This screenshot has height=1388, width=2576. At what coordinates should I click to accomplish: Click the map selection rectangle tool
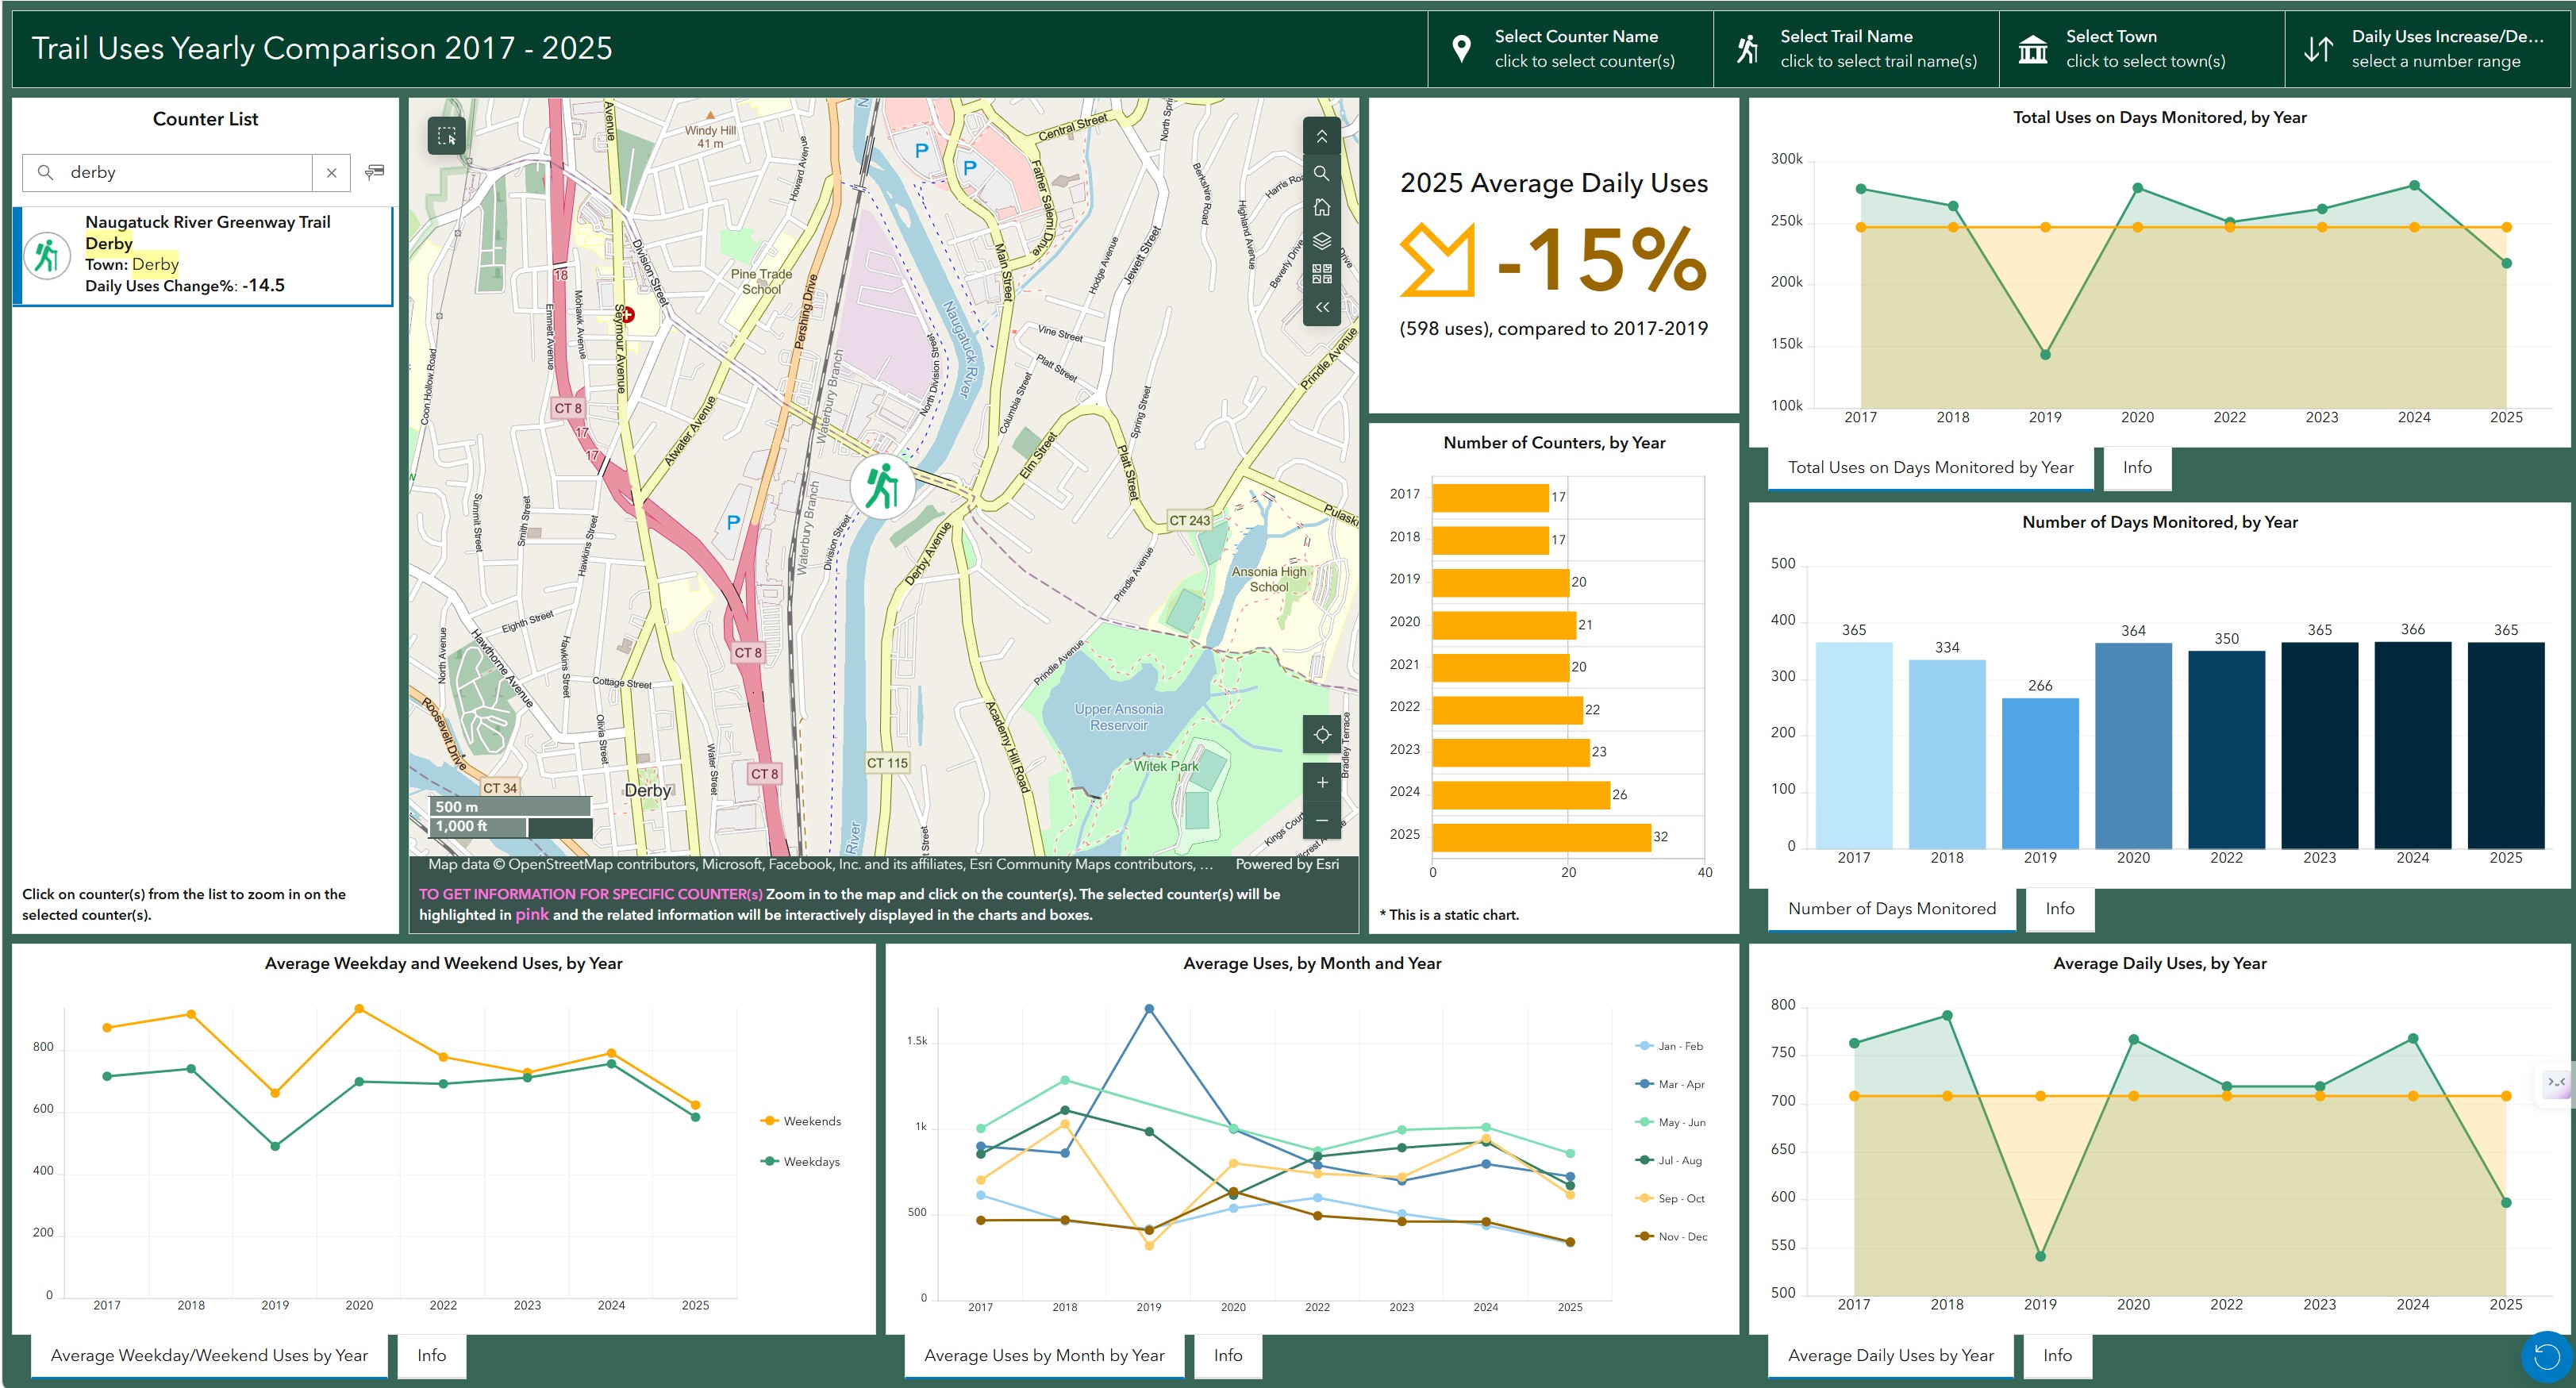pyautogui.click(x=446, y=135)
